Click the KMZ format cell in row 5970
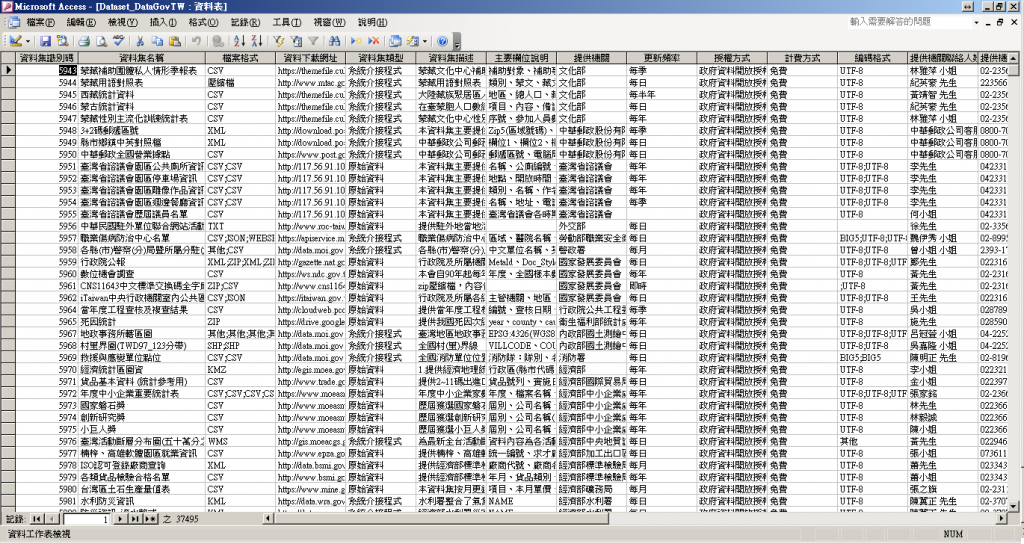The width and height of the screenshot is (1024, 544). click(240, 369)
